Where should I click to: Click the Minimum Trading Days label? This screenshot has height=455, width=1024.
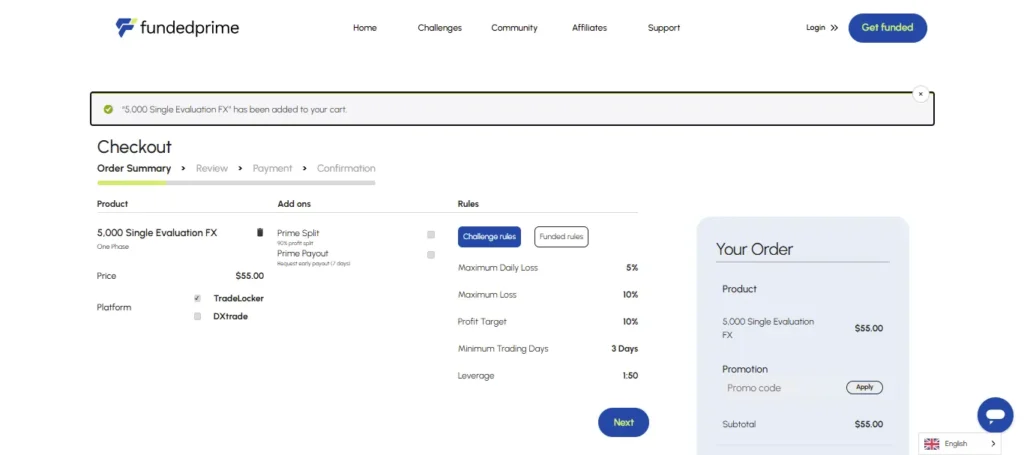tap(503, 349)
